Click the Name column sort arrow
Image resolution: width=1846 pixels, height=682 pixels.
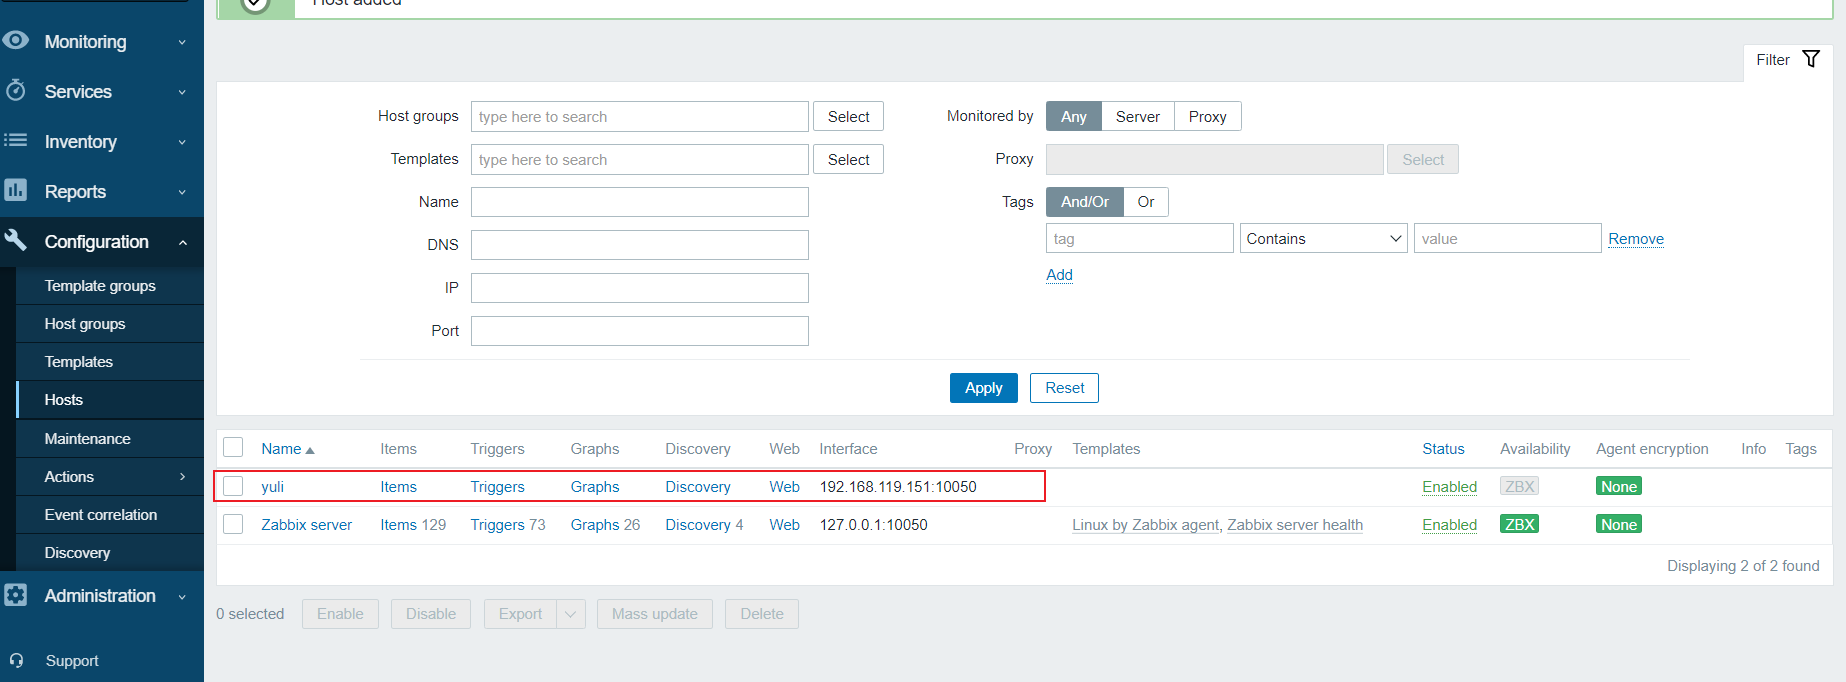tap(310, 451)
